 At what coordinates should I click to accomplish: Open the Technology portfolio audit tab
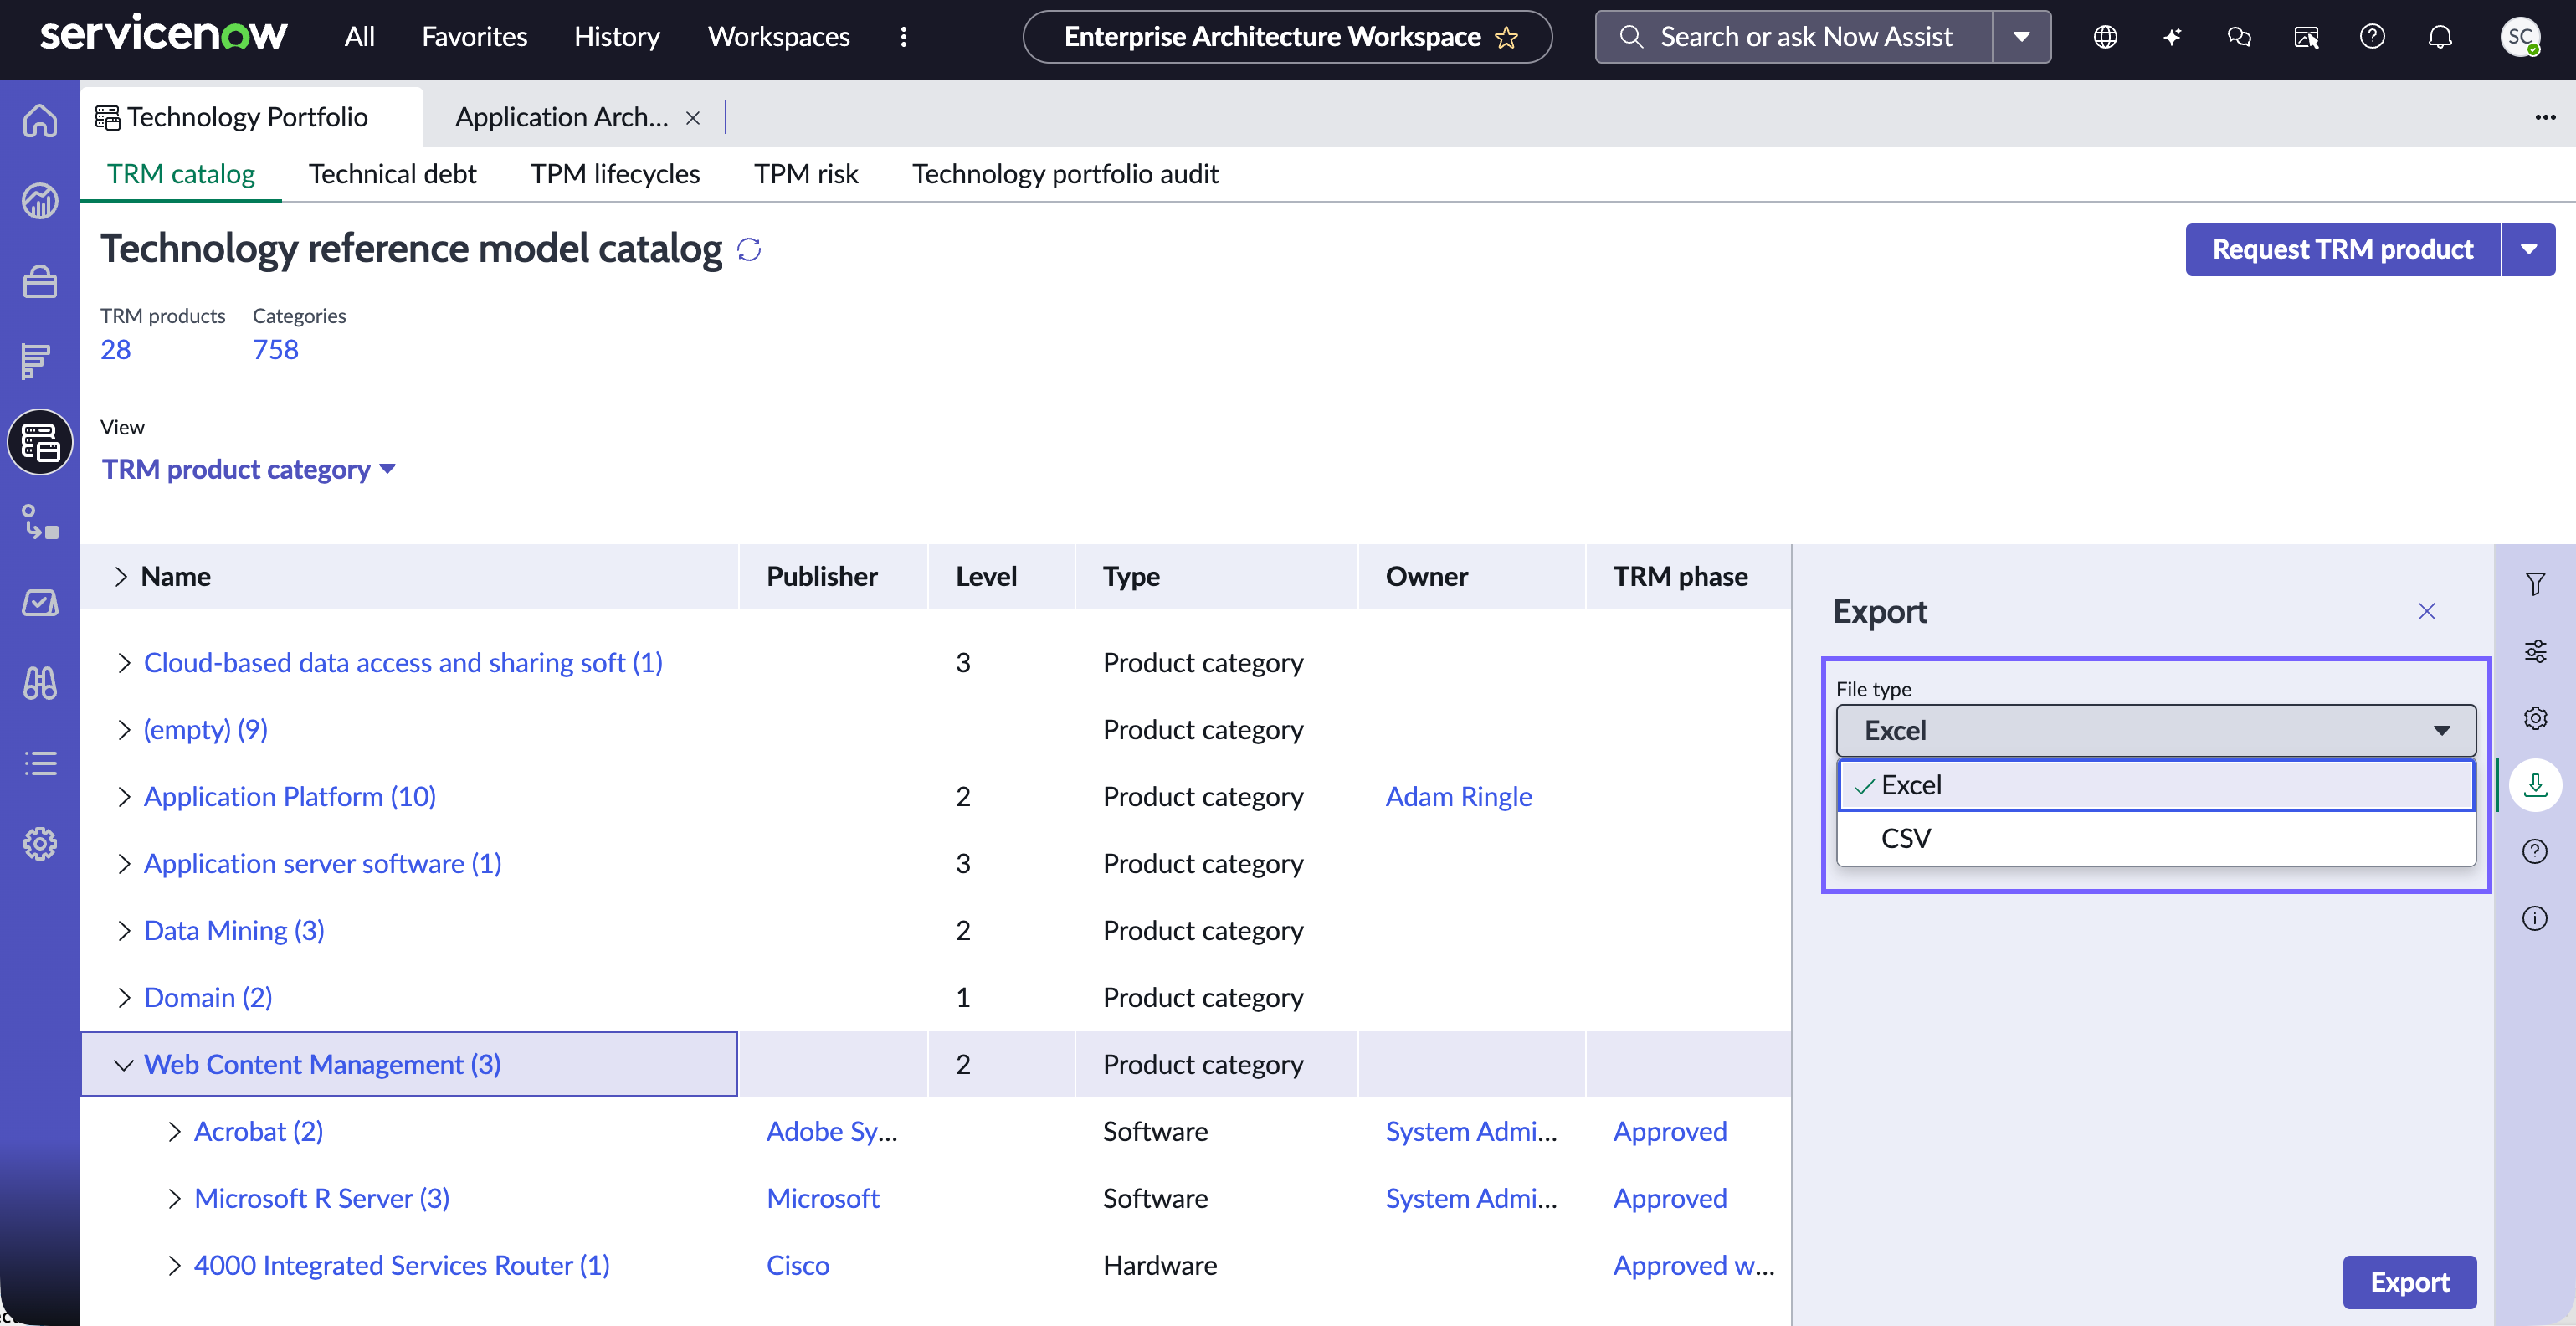(x=1065, y=174)
